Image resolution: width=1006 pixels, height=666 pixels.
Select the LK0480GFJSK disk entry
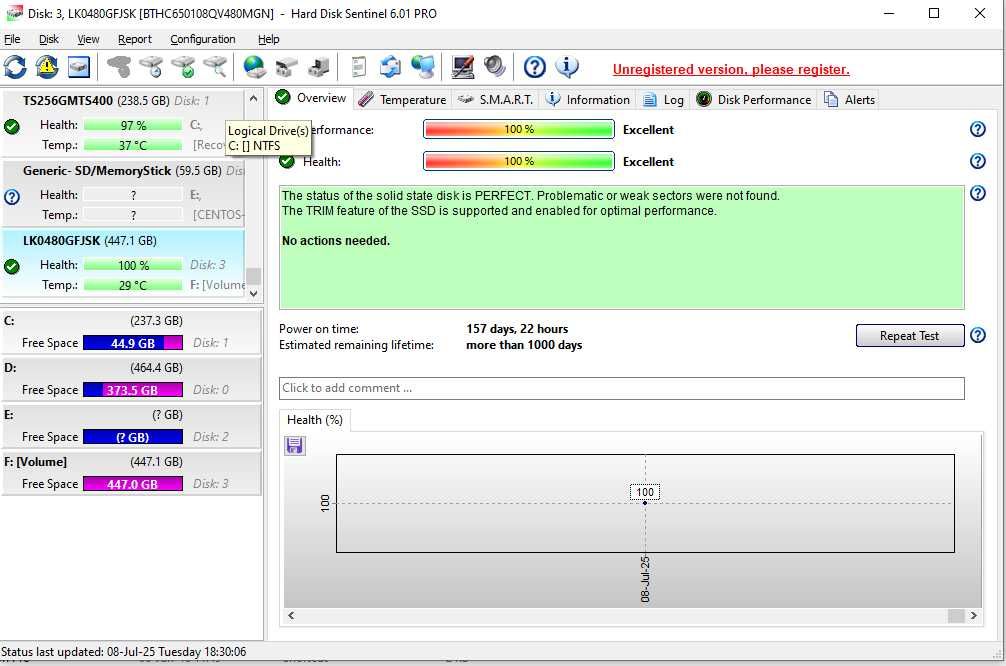click(x=123, y=263)
